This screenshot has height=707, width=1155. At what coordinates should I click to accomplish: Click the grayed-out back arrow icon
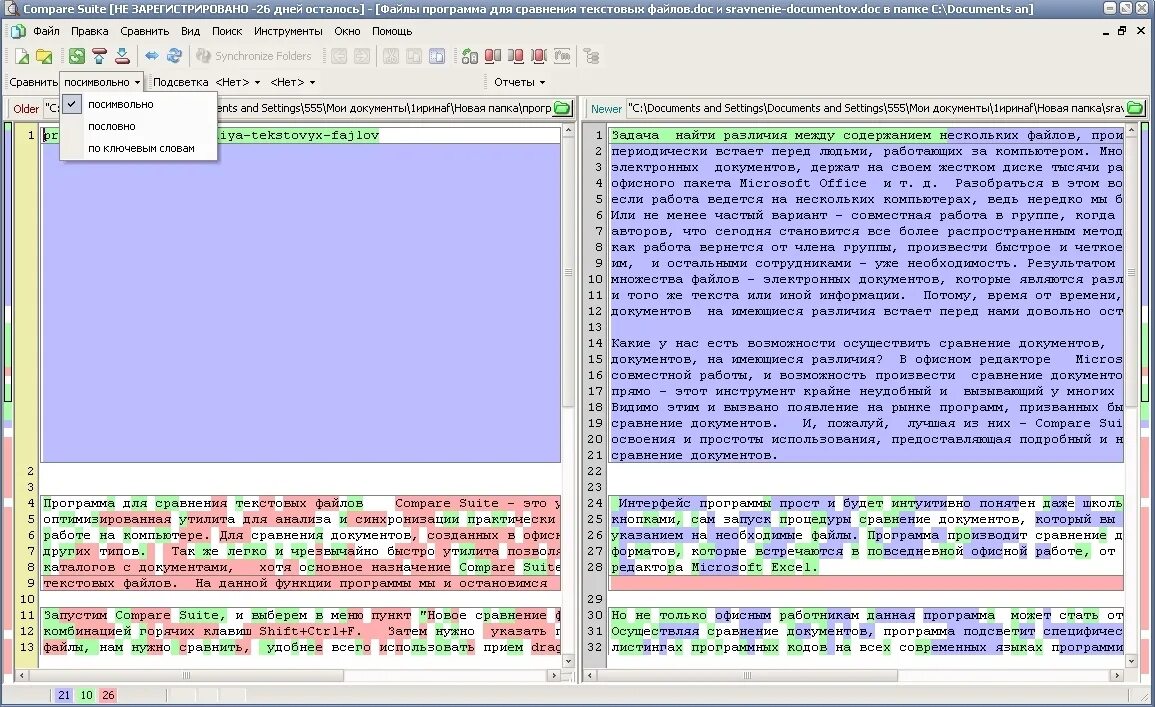coord(339,56)
